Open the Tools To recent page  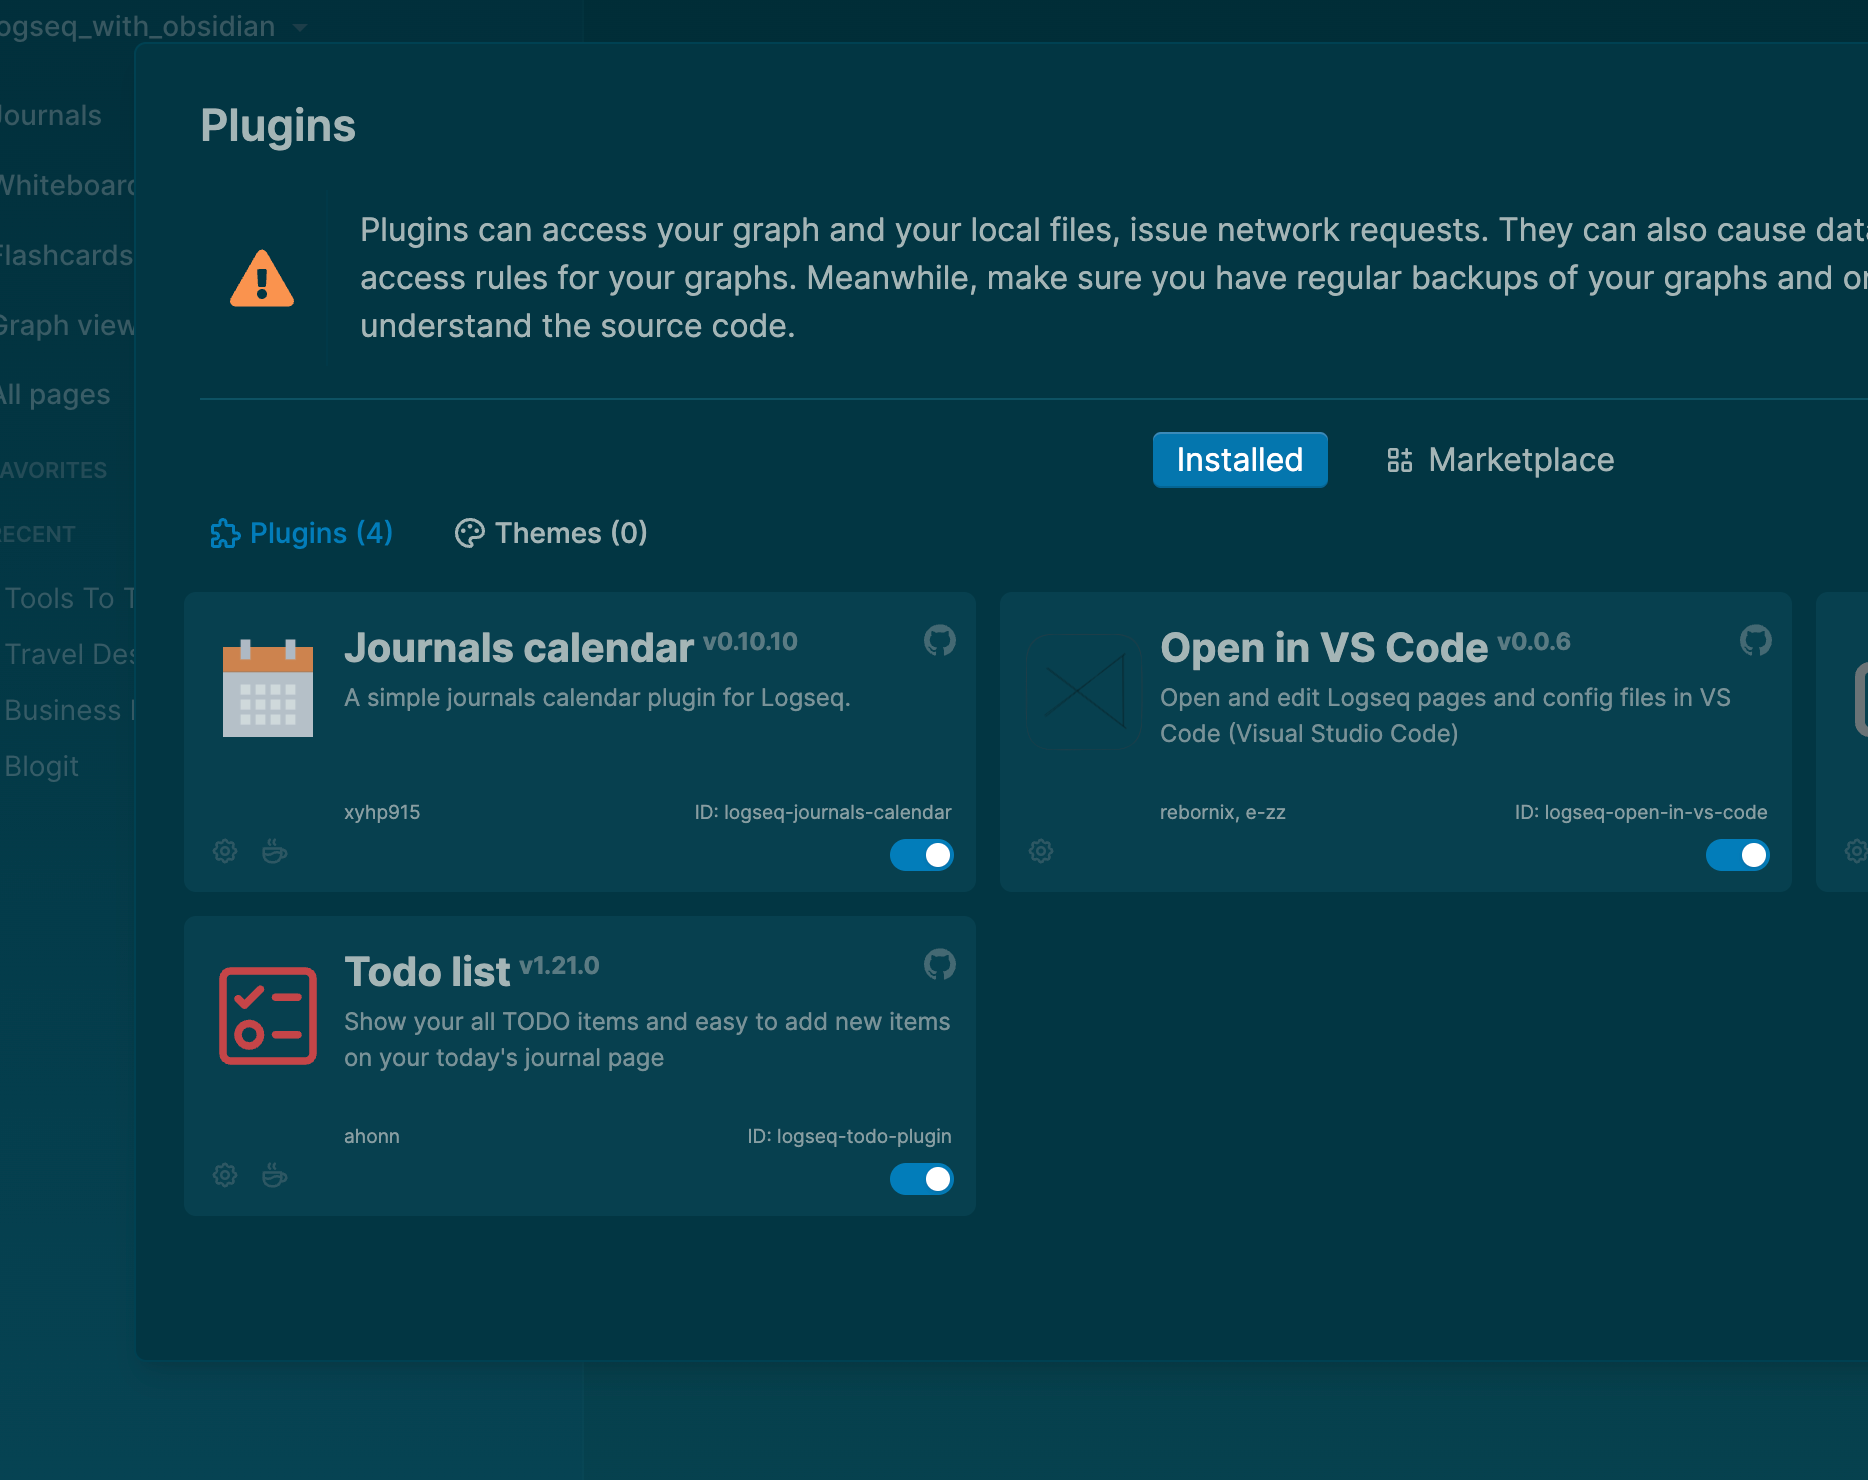(70, 598)
